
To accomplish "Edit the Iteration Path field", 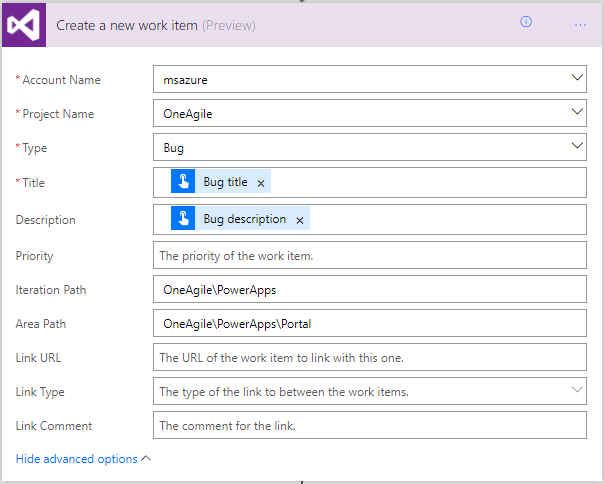I will pyautogui.click(x=370, y=290).
